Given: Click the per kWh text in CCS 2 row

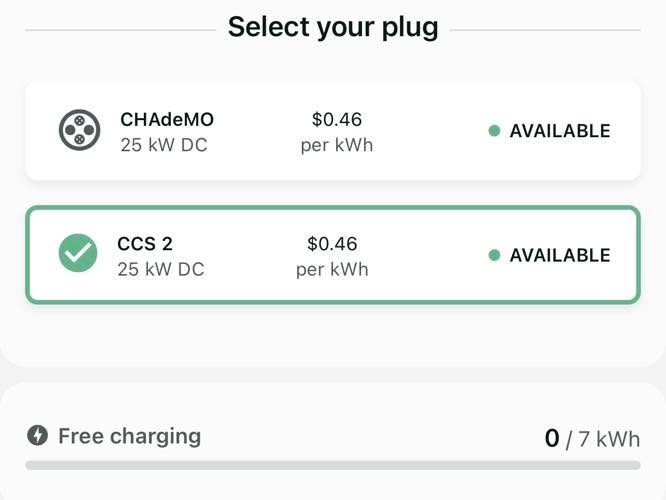Looking at the screenshot, I should pyautogui.click(x=332, y=270).
